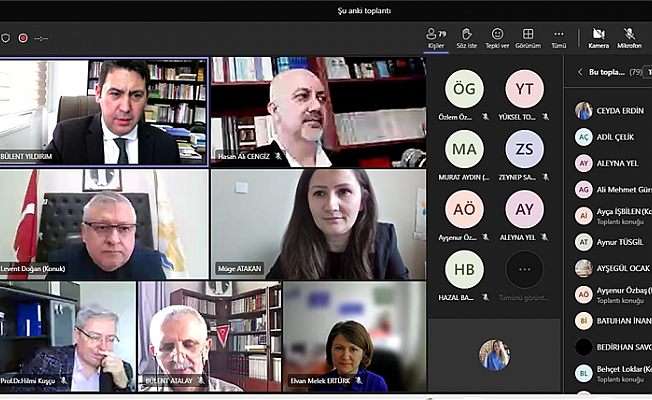Show all participants via the three-dots tile

click(x=524, y=270)
